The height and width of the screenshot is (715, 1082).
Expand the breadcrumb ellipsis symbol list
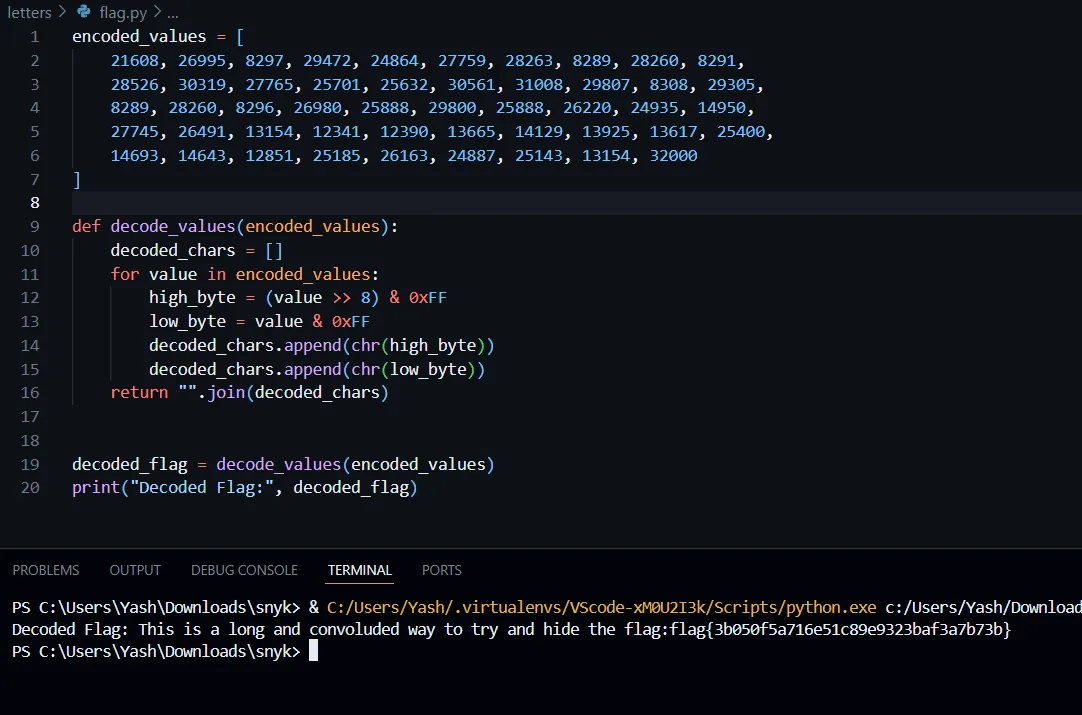[x=172, y=13]
